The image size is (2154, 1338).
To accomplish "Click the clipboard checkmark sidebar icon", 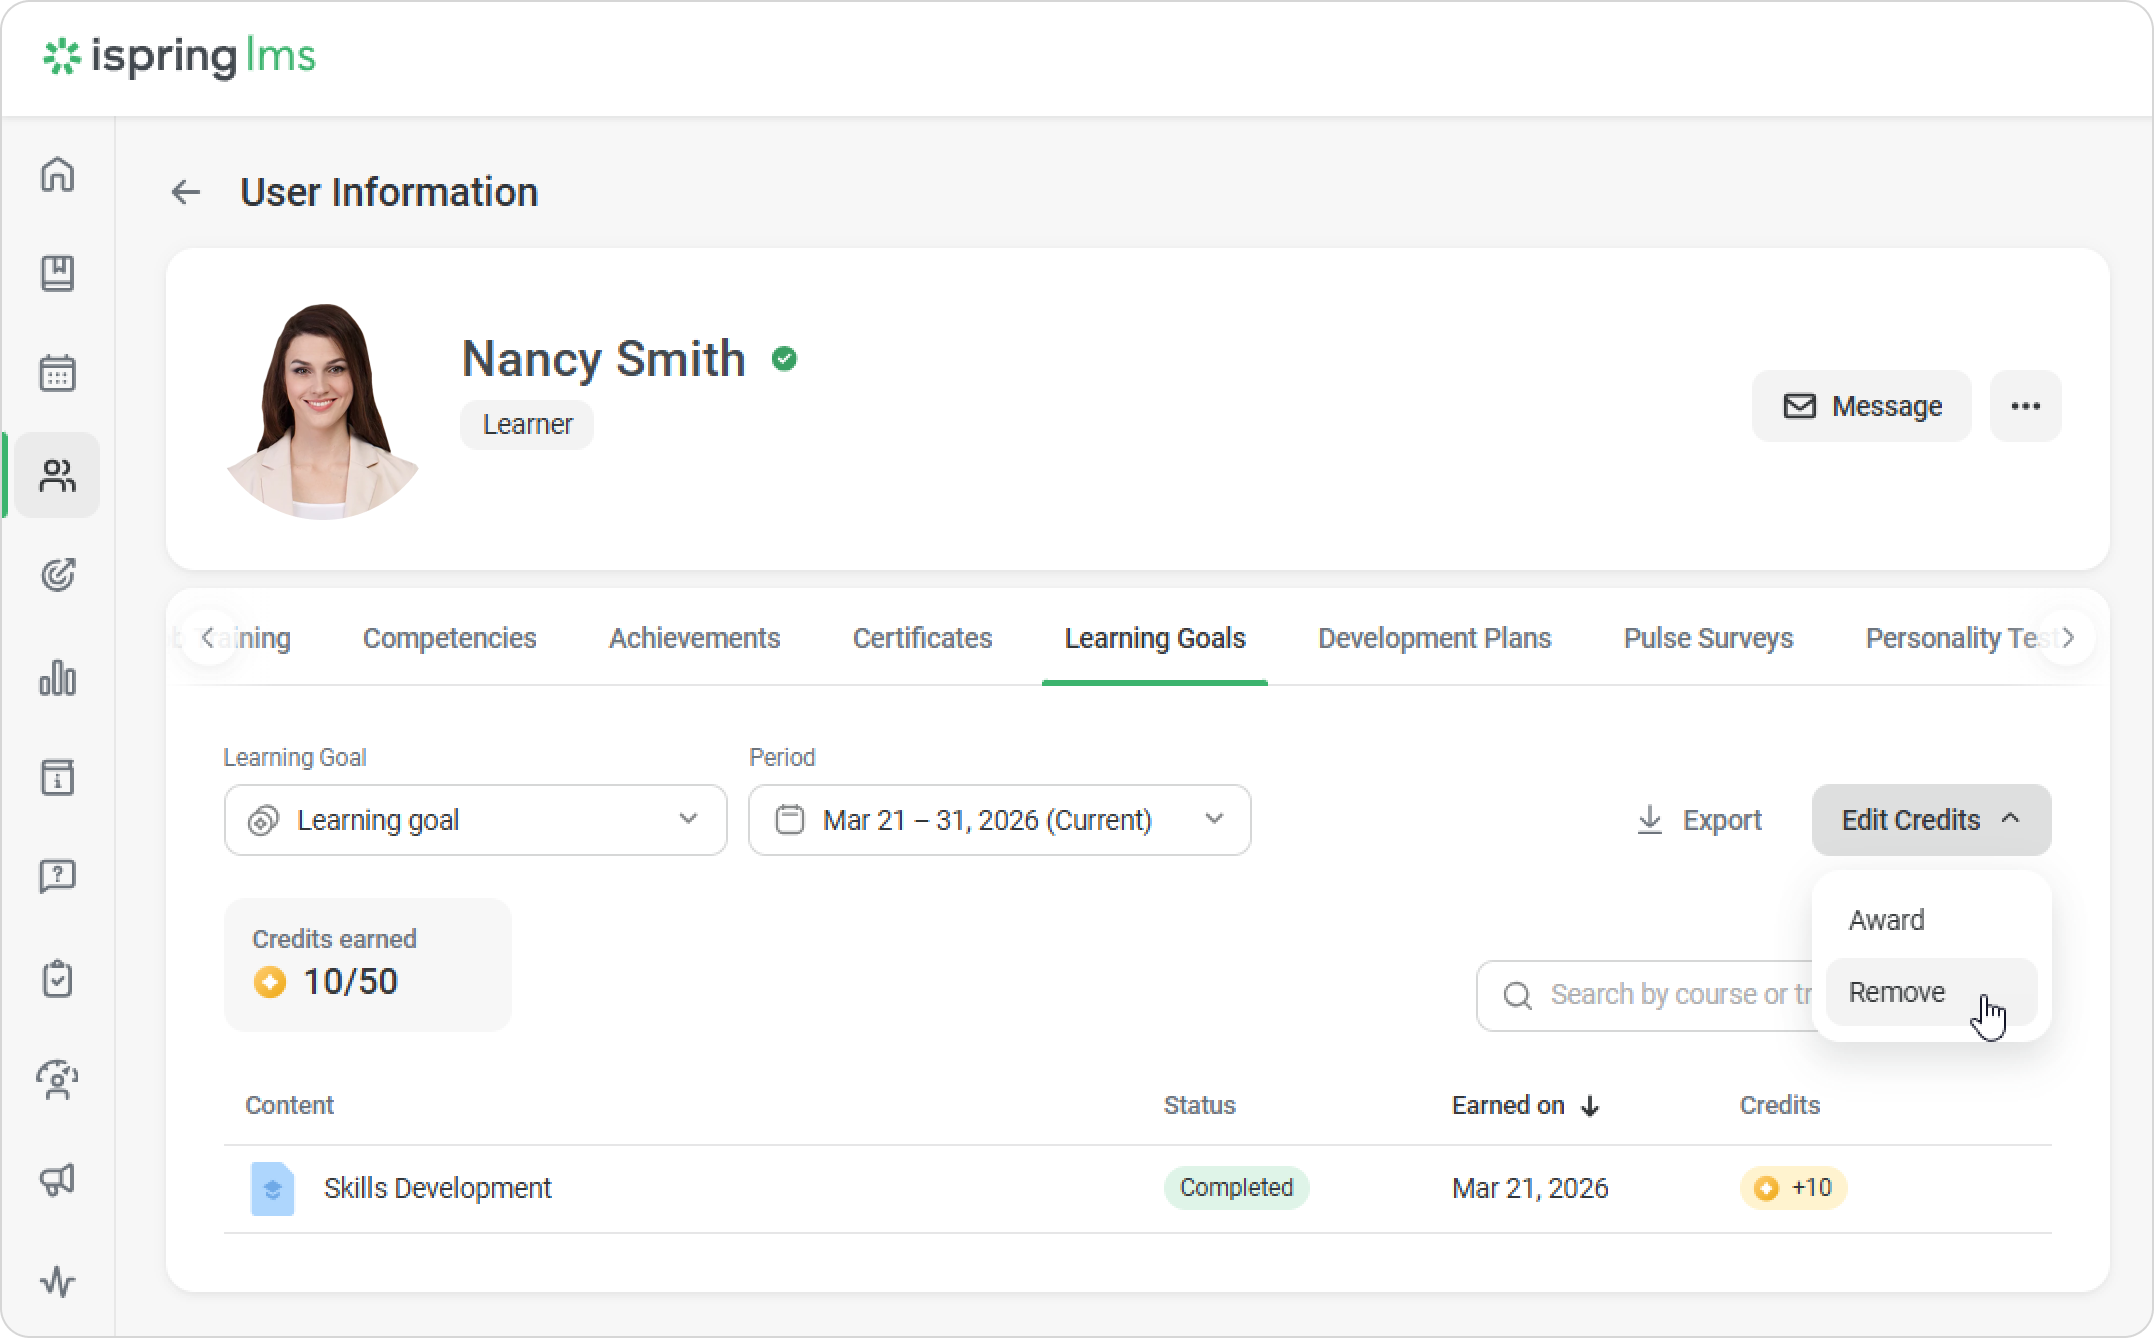I will coord(57,979).
